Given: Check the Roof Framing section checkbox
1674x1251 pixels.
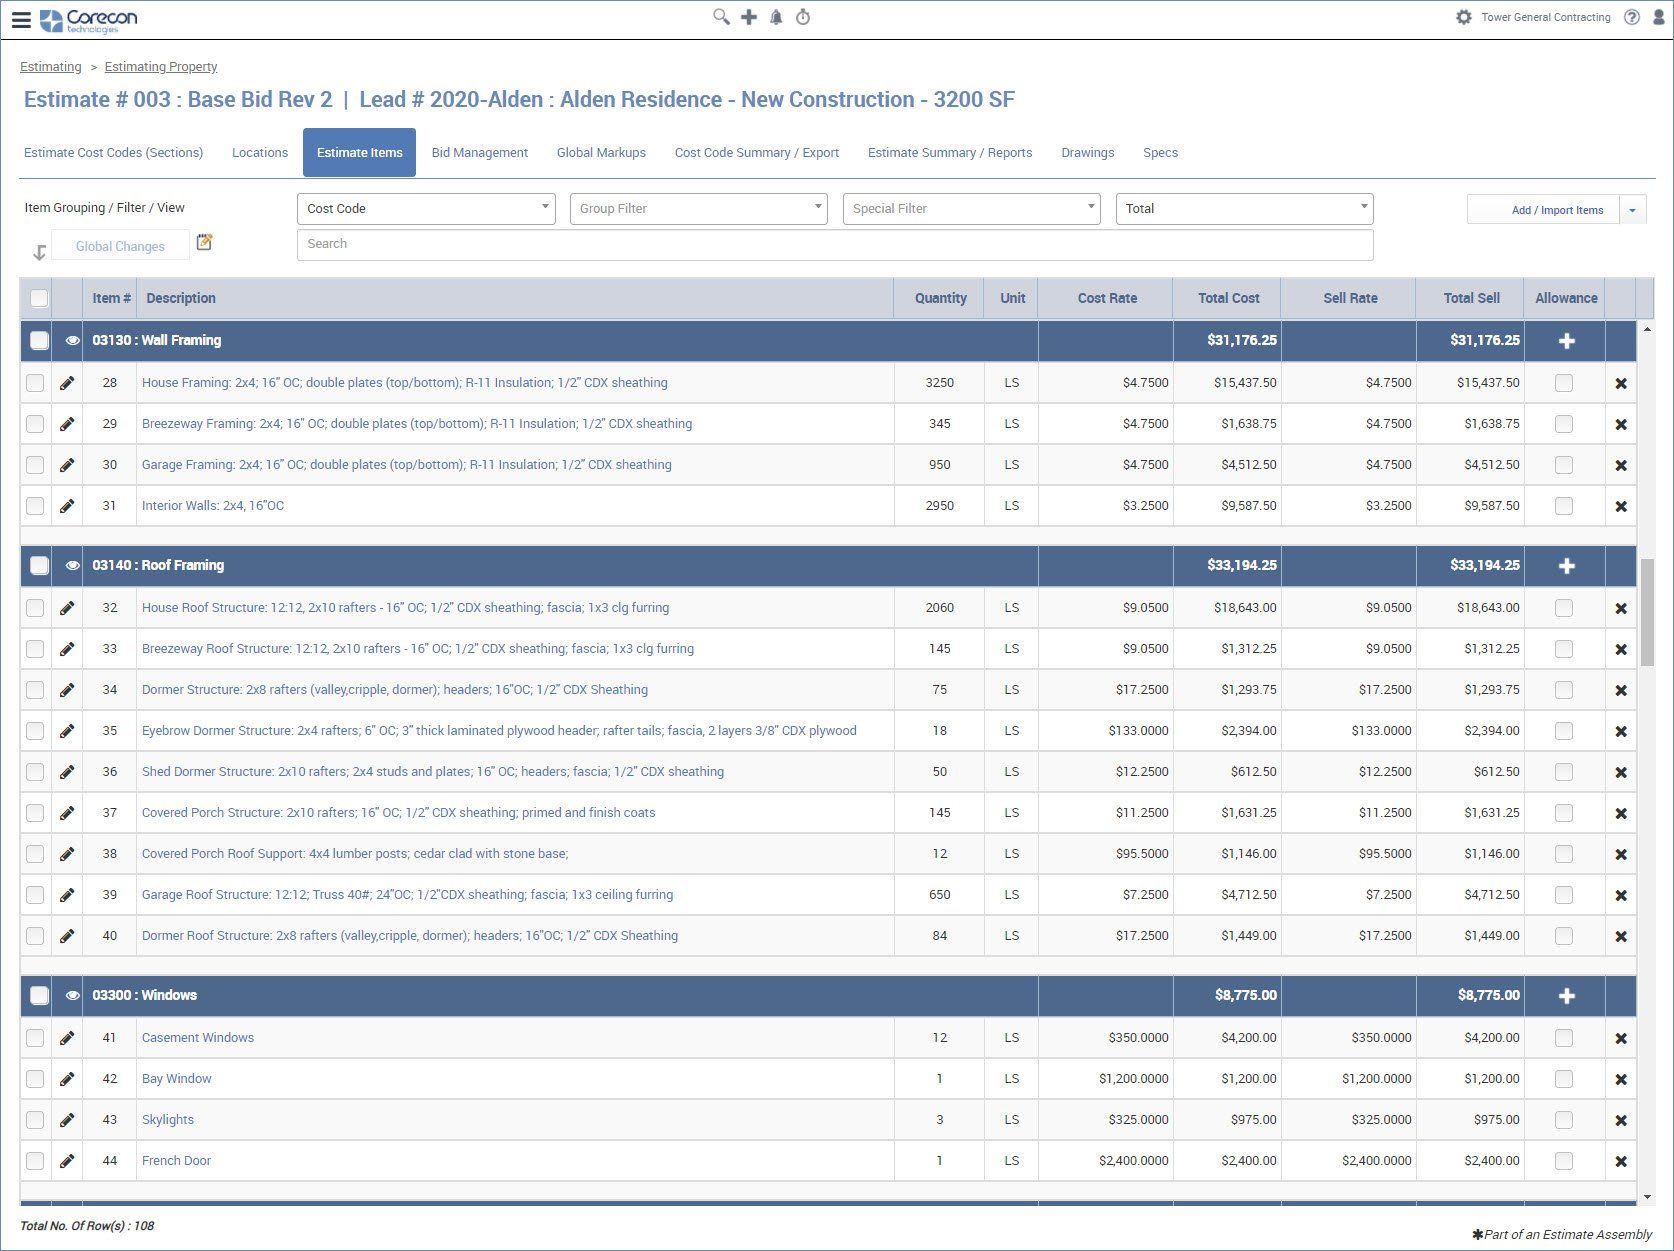Looking at the screenshot, I should pyautogui.click(x=39, y=565).
